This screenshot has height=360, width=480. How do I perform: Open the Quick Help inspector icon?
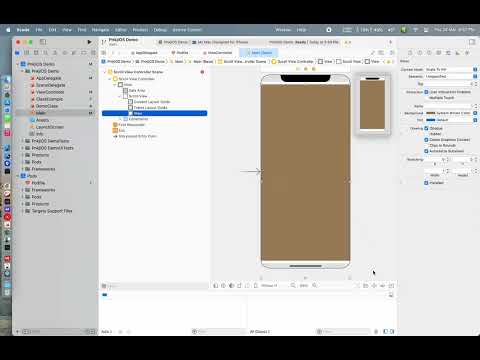coord(429,53)
